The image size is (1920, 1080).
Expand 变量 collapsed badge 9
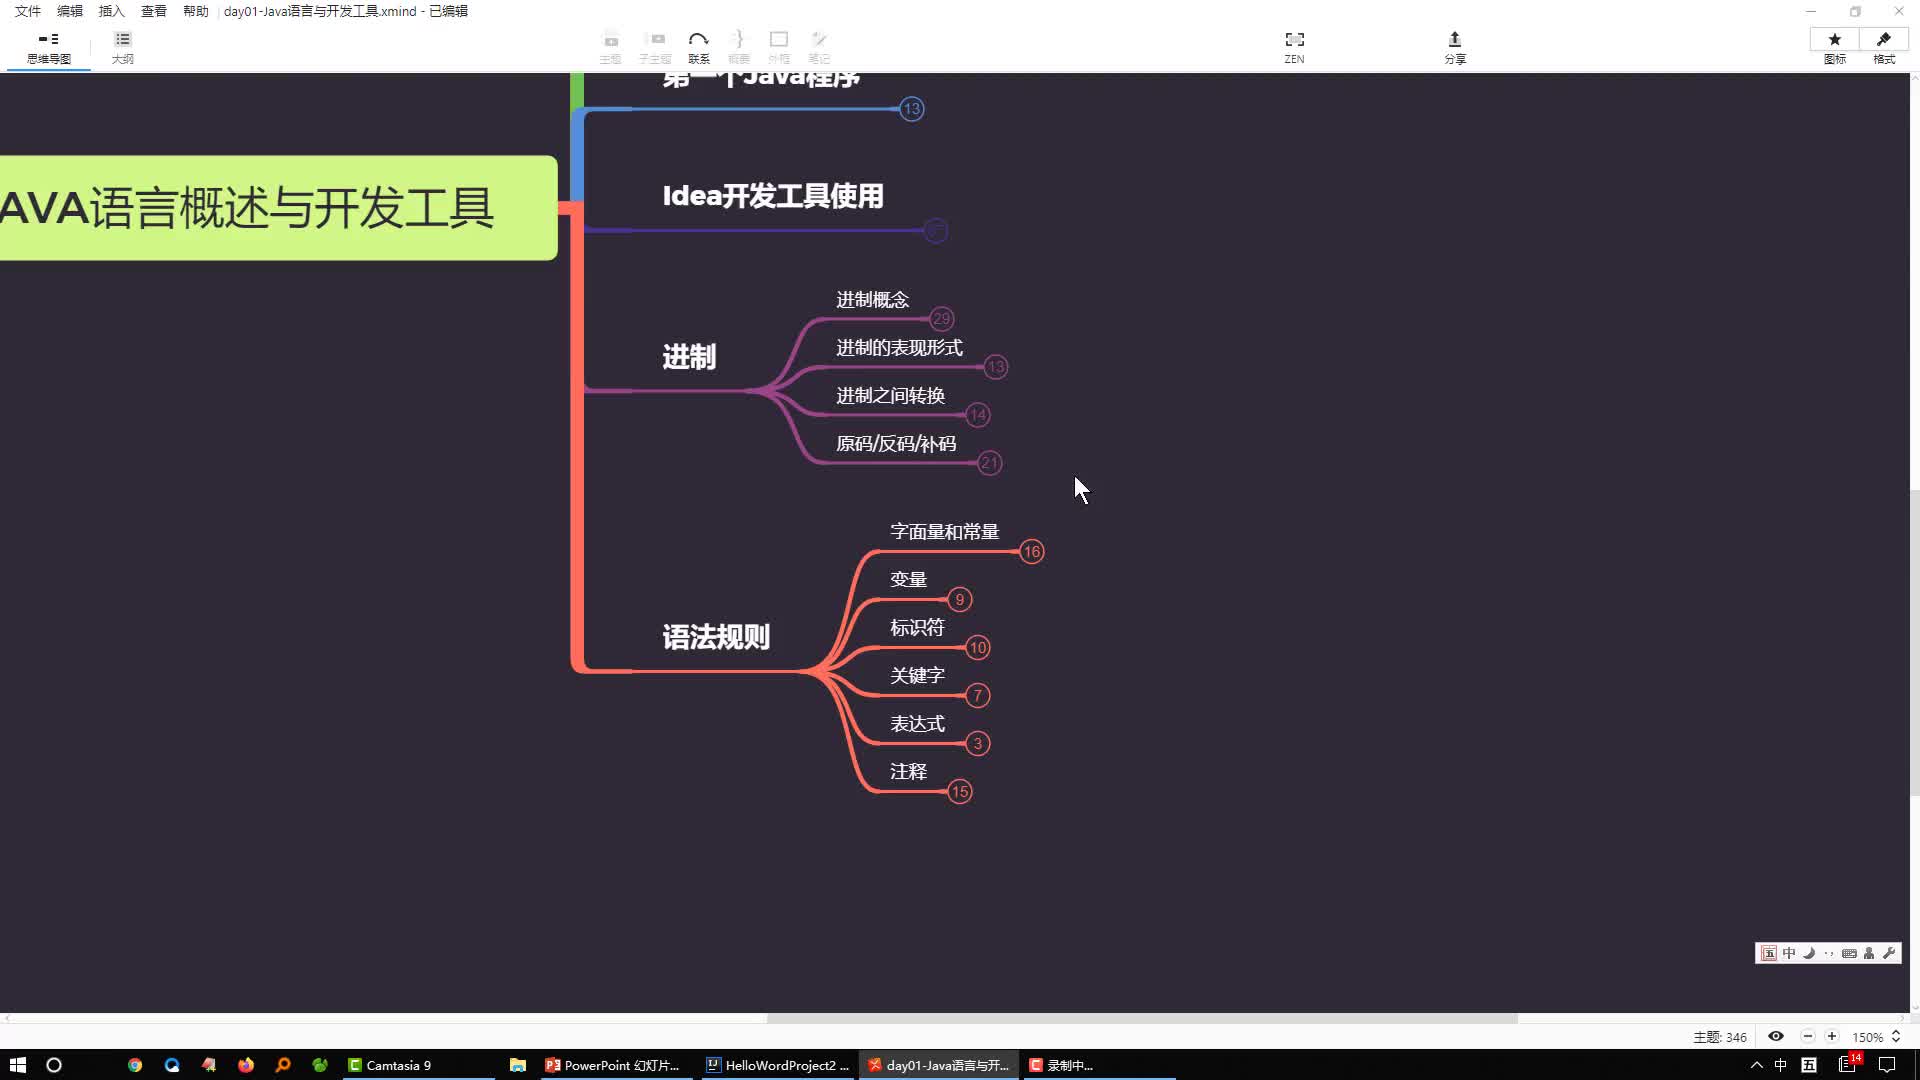tap(960, 600)
